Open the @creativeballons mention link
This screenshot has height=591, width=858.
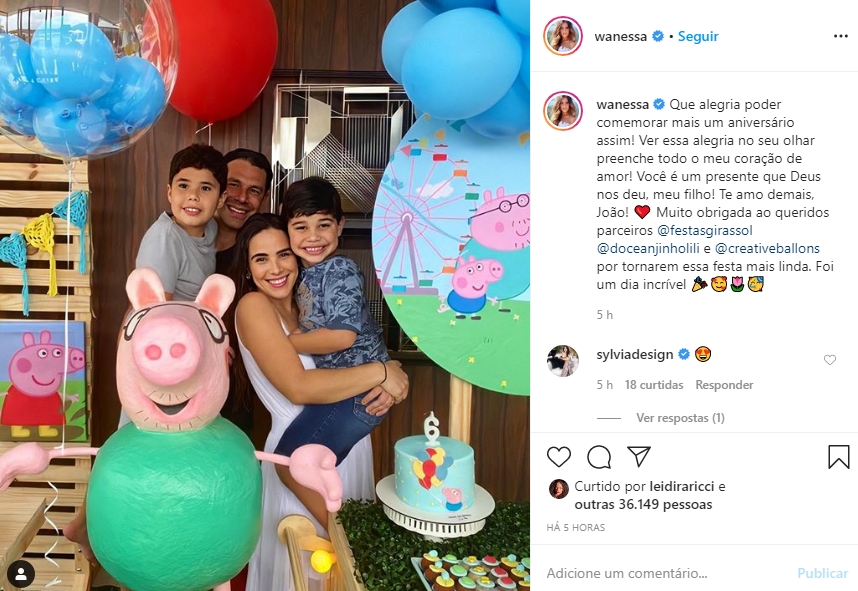tap(767, 248)
